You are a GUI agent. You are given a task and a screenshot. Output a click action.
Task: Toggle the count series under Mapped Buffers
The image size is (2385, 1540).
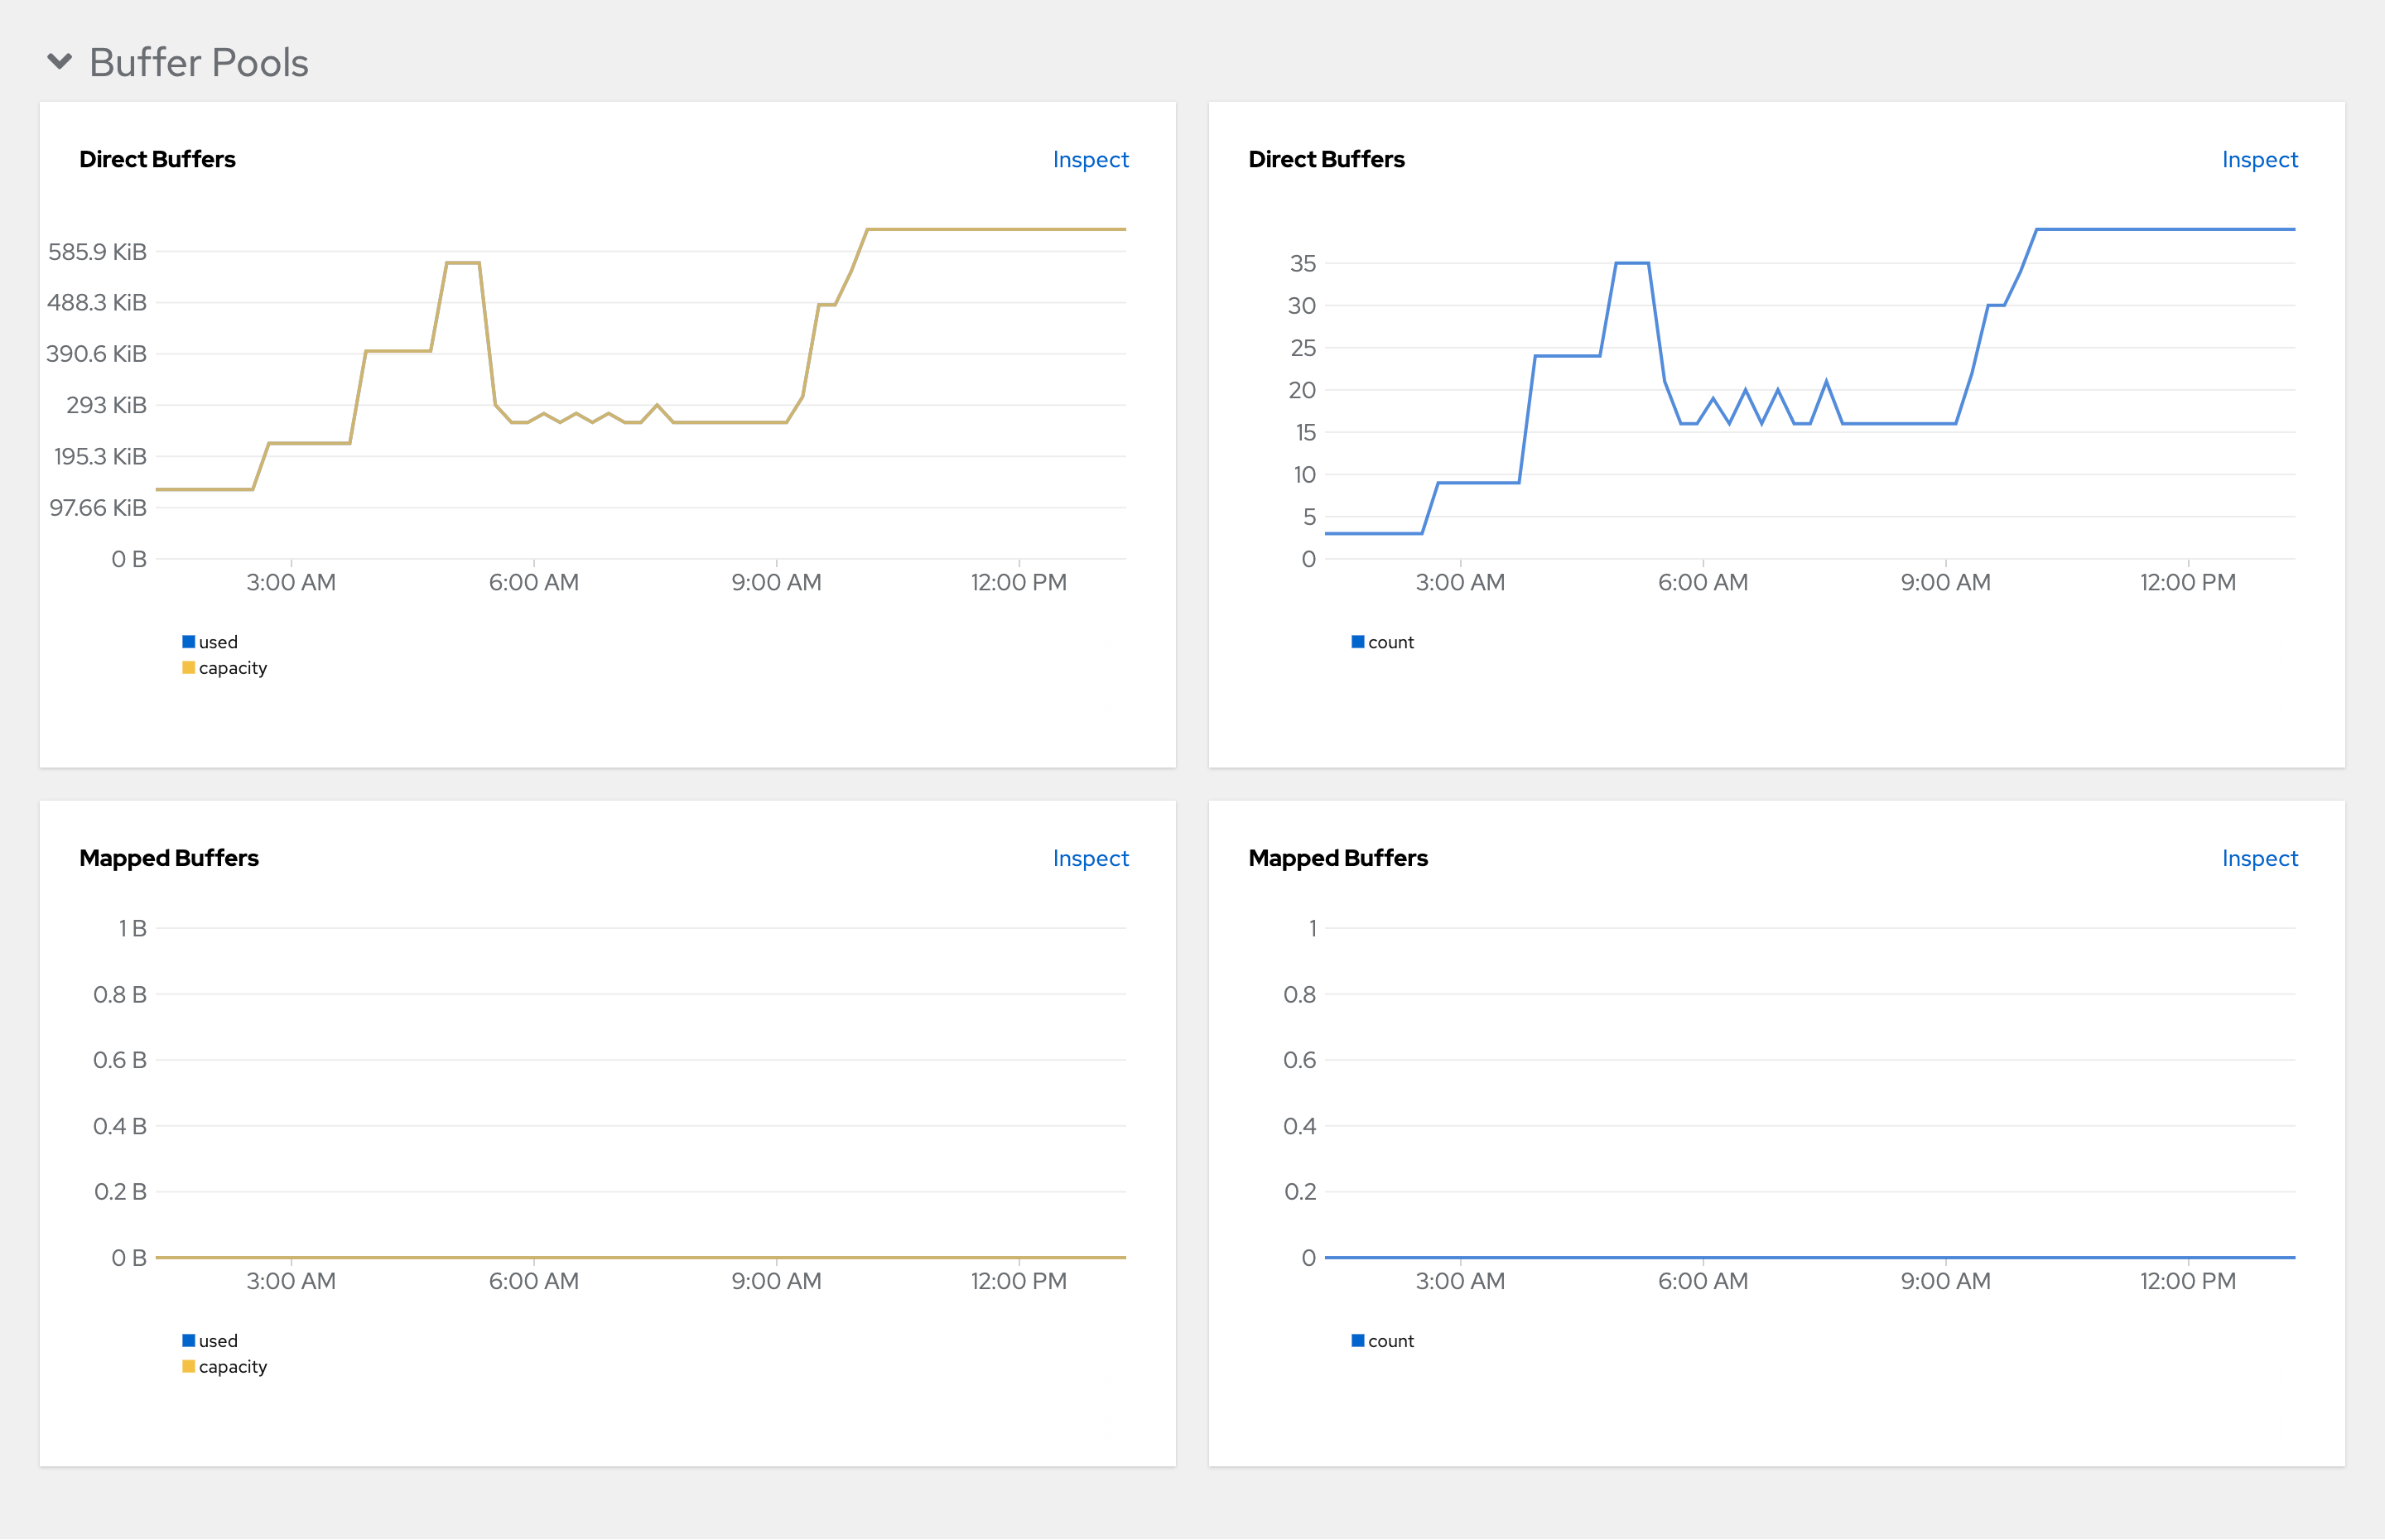(1384, 1340)
